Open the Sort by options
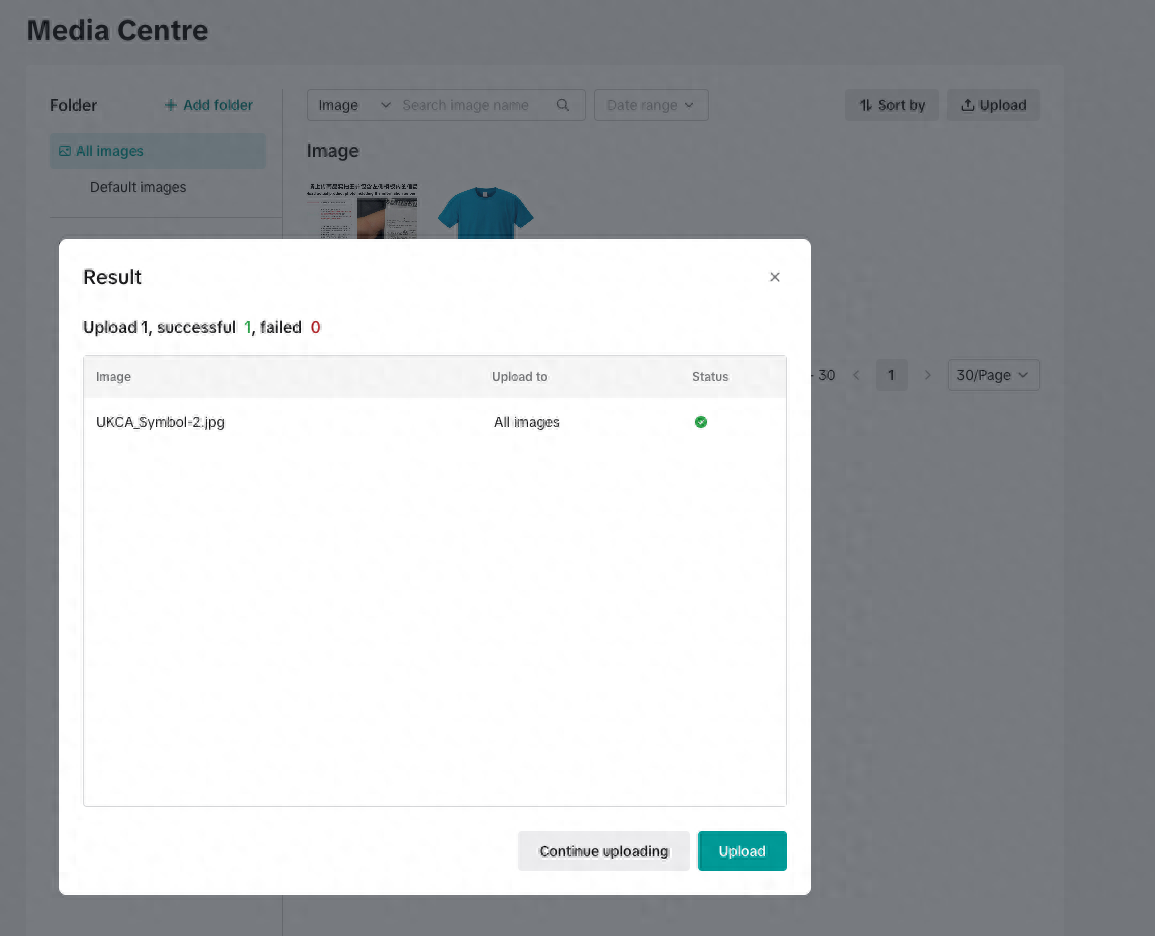This screenshot has width=1155, height=936. 891,105
